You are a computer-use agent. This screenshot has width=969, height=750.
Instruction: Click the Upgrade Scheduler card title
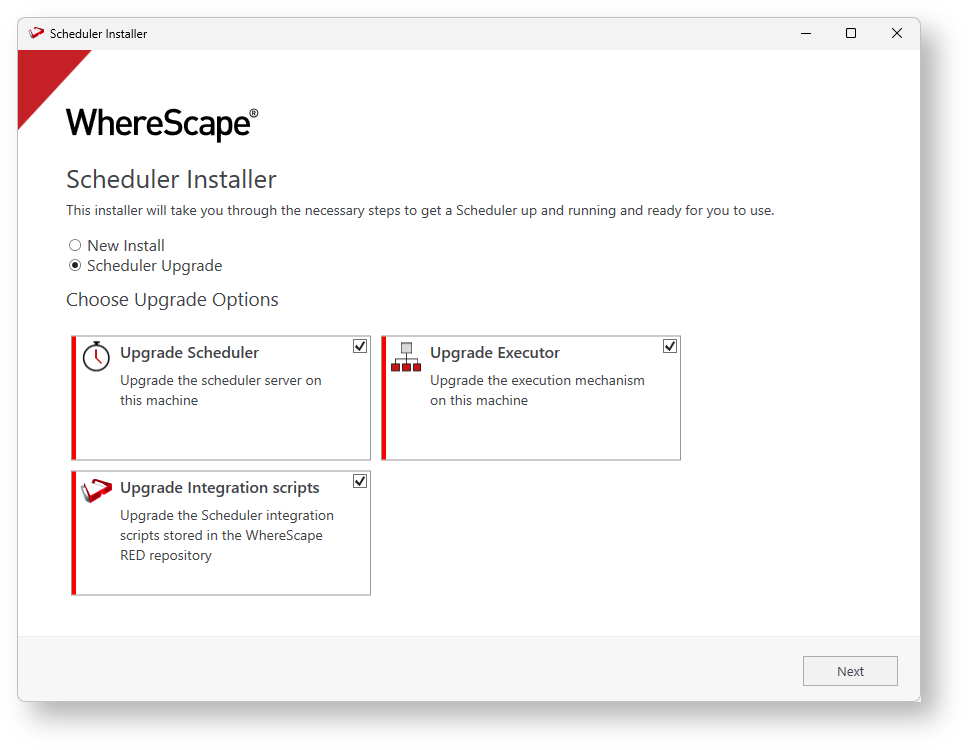tap(189, 353)
